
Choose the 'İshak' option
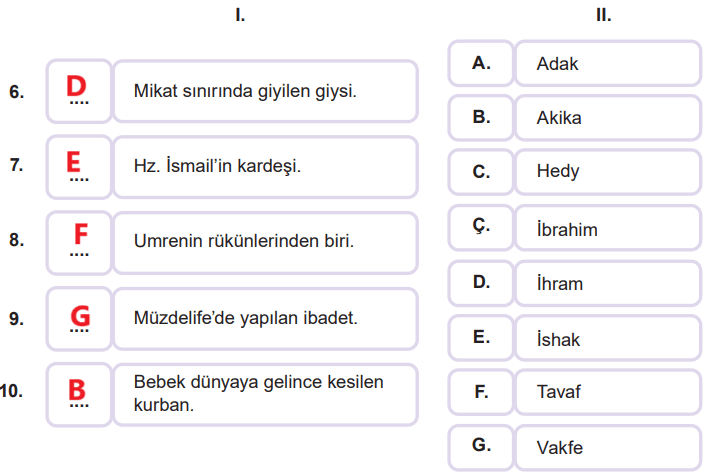tap(607, 339)
